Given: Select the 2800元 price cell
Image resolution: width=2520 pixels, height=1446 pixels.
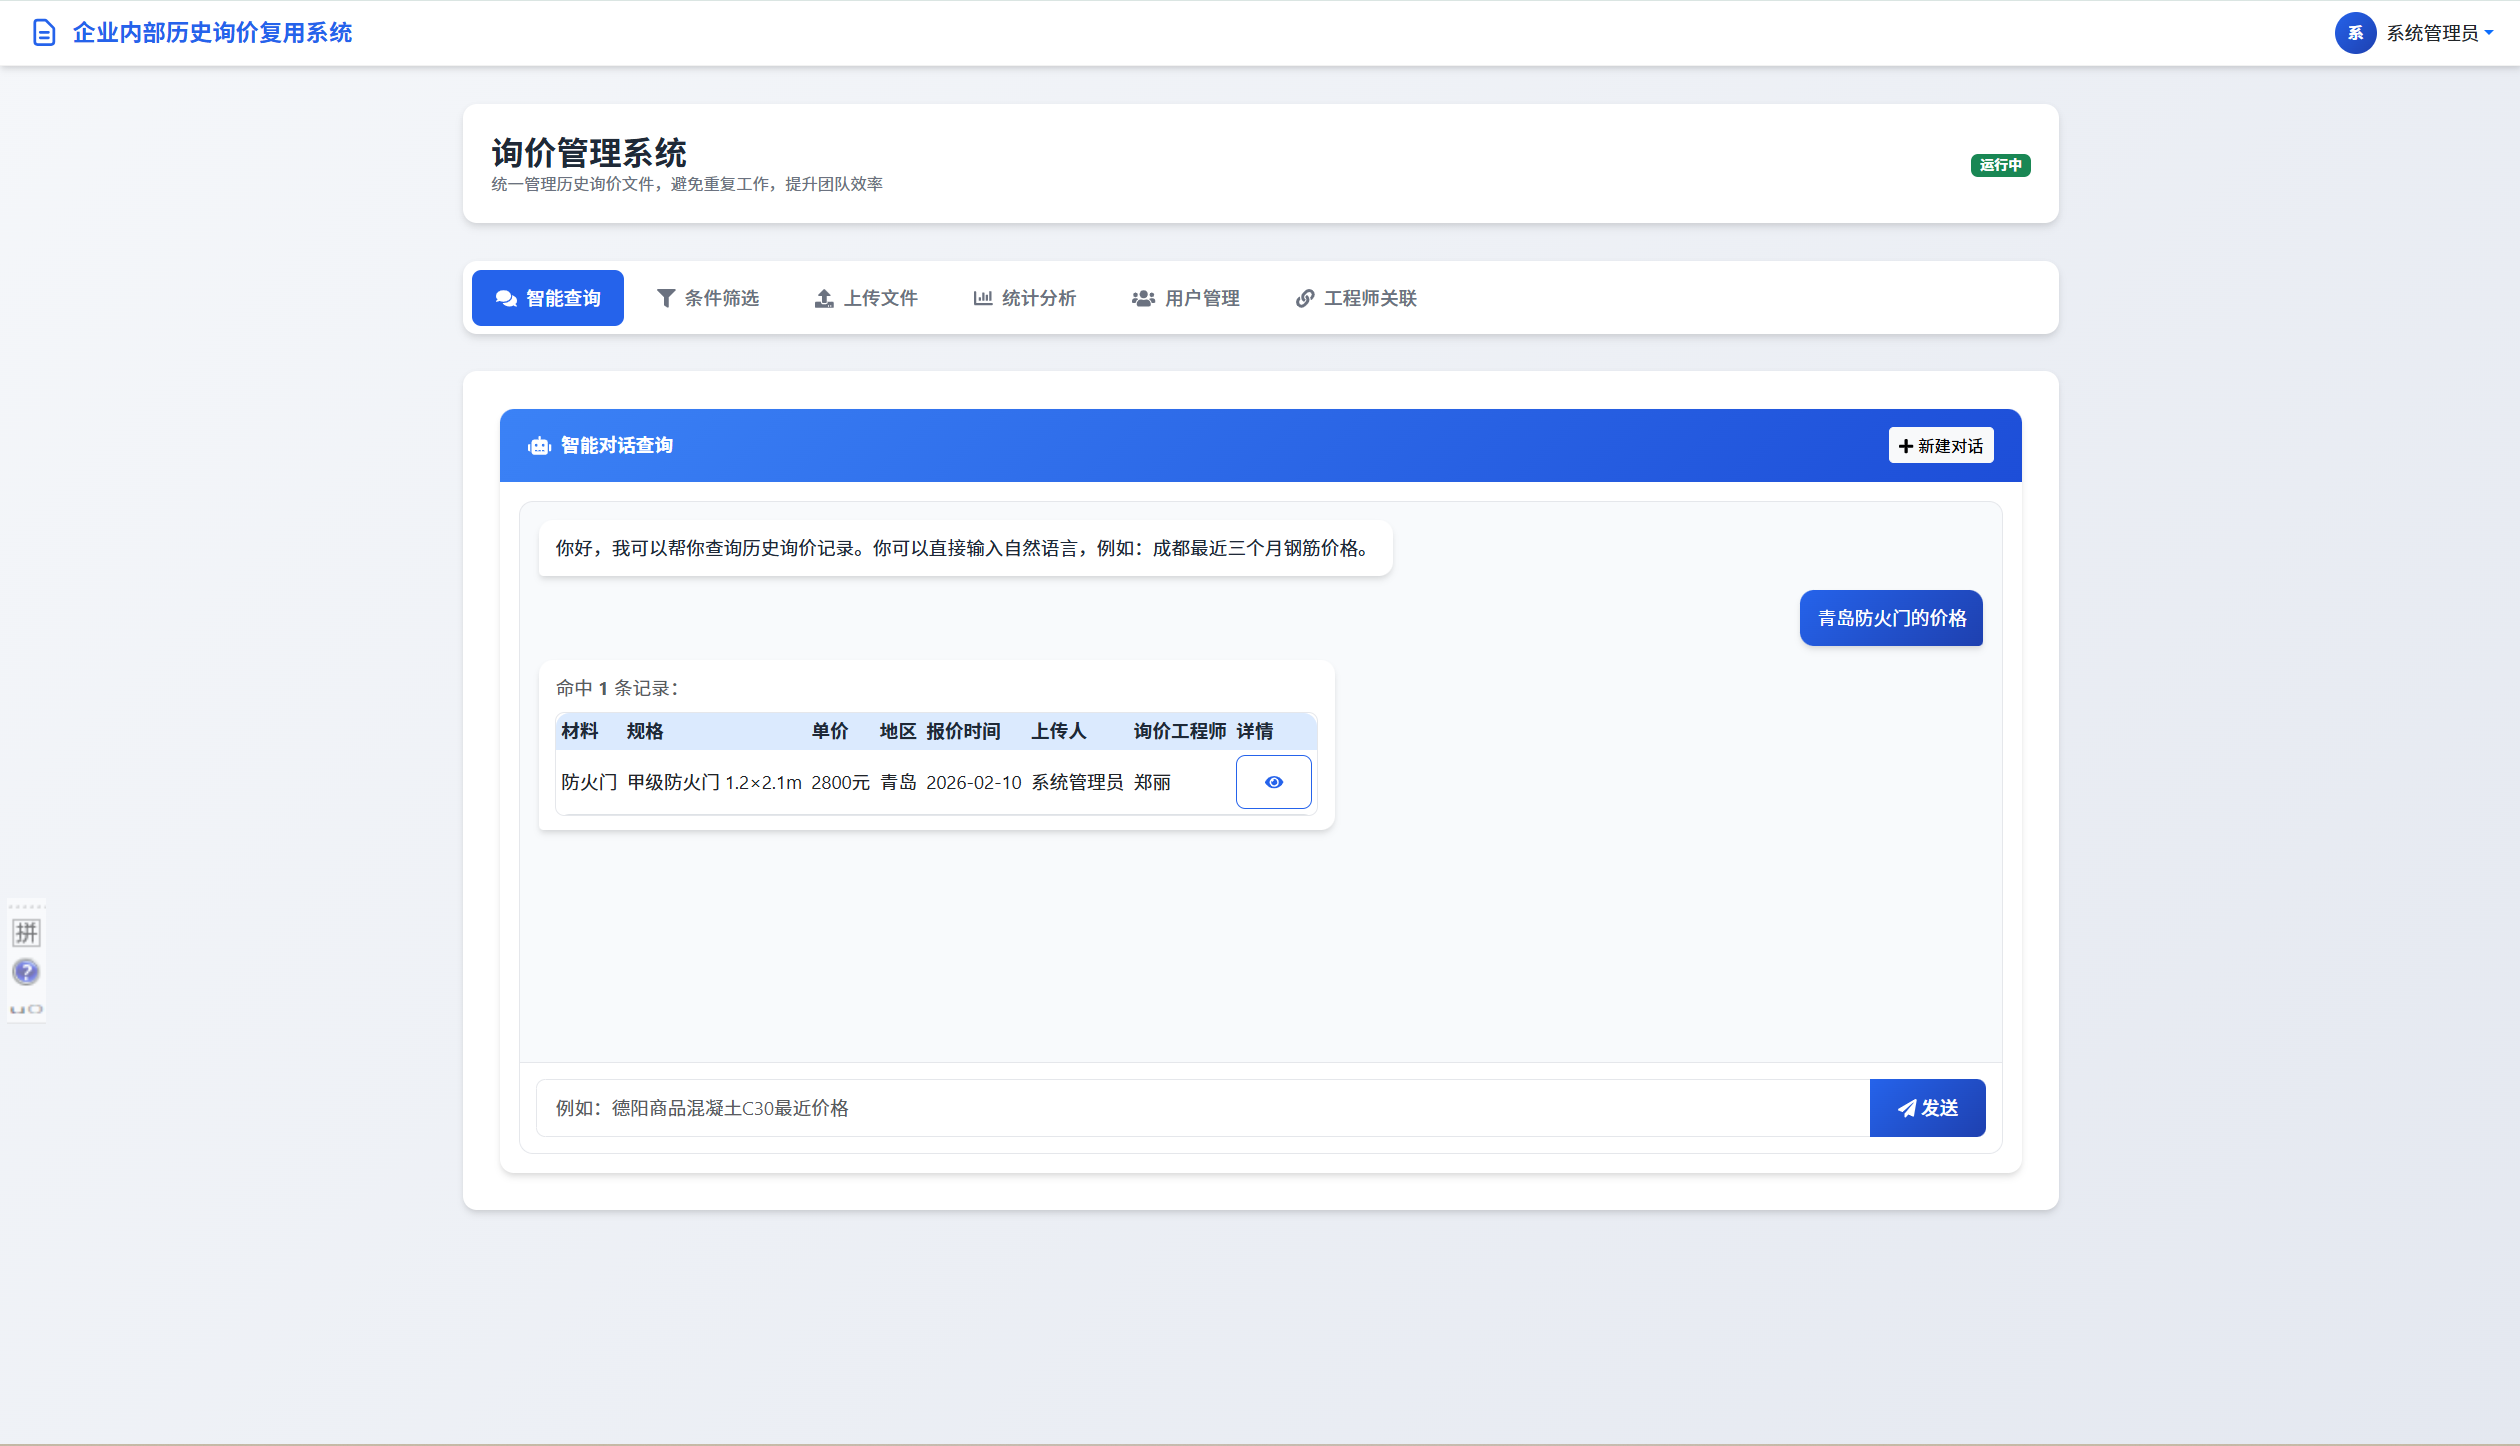Looking at the screenshot, I should point(840,782).
